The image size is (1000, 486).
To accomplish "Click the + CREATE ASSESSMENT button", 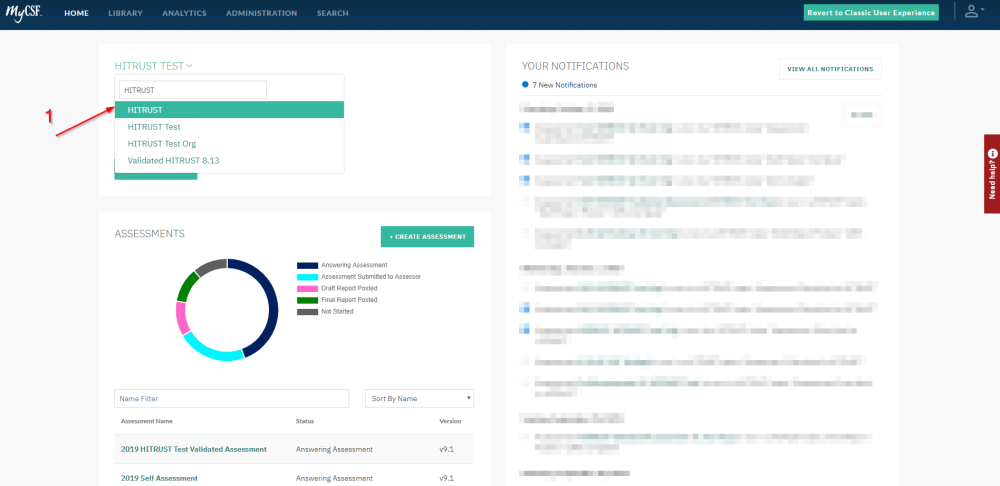I will pyautogui.click(x=427, y=237).
